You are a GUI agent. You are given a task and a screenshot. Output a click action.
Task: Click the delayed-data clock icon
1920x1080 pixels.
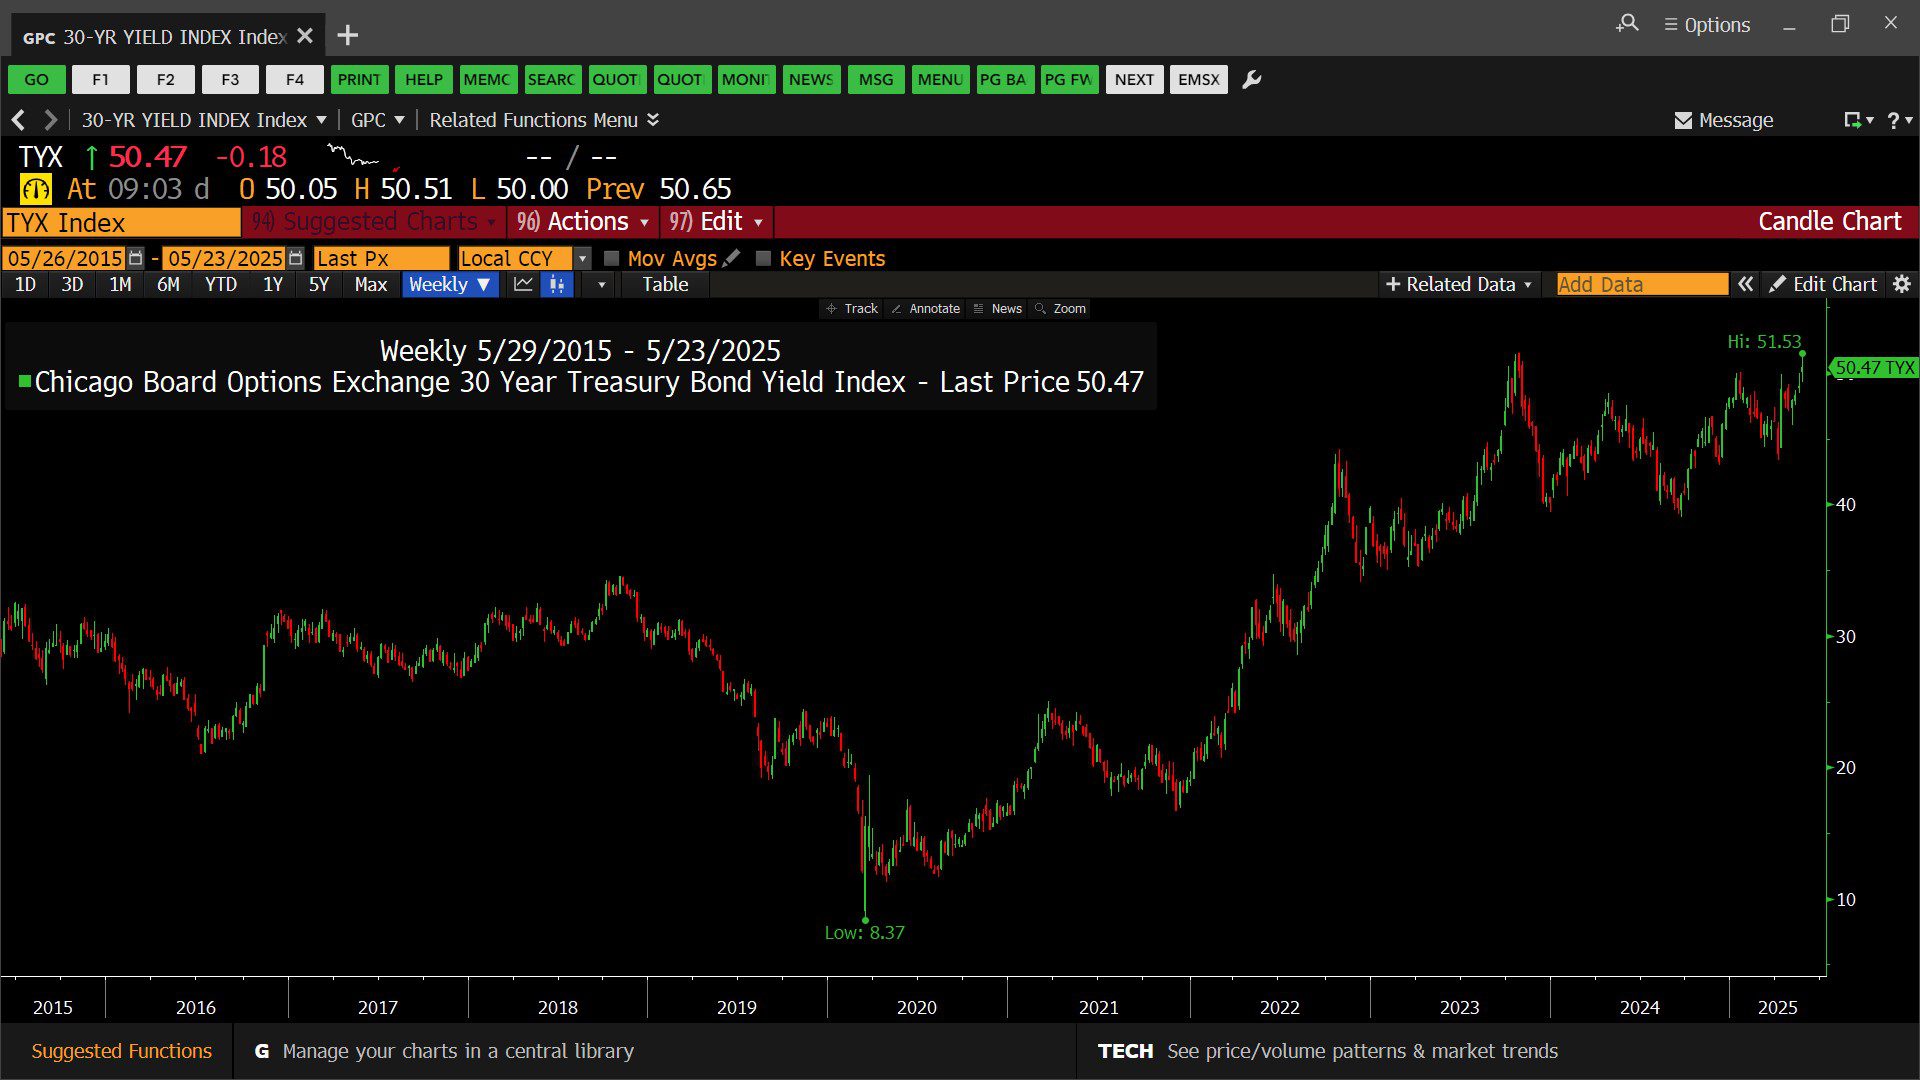click(36, 189)
